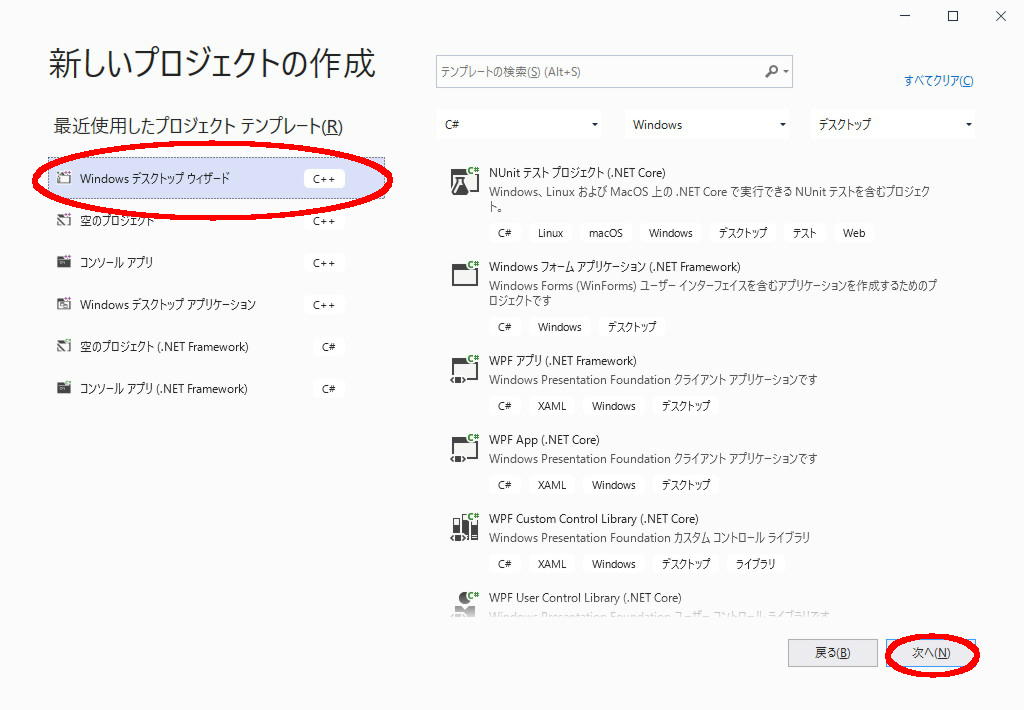The height and width of the screenshot is (710, 1024).
Task: Click XAML tag under WPF App (.NET Core)
Action: pos(552,485)
